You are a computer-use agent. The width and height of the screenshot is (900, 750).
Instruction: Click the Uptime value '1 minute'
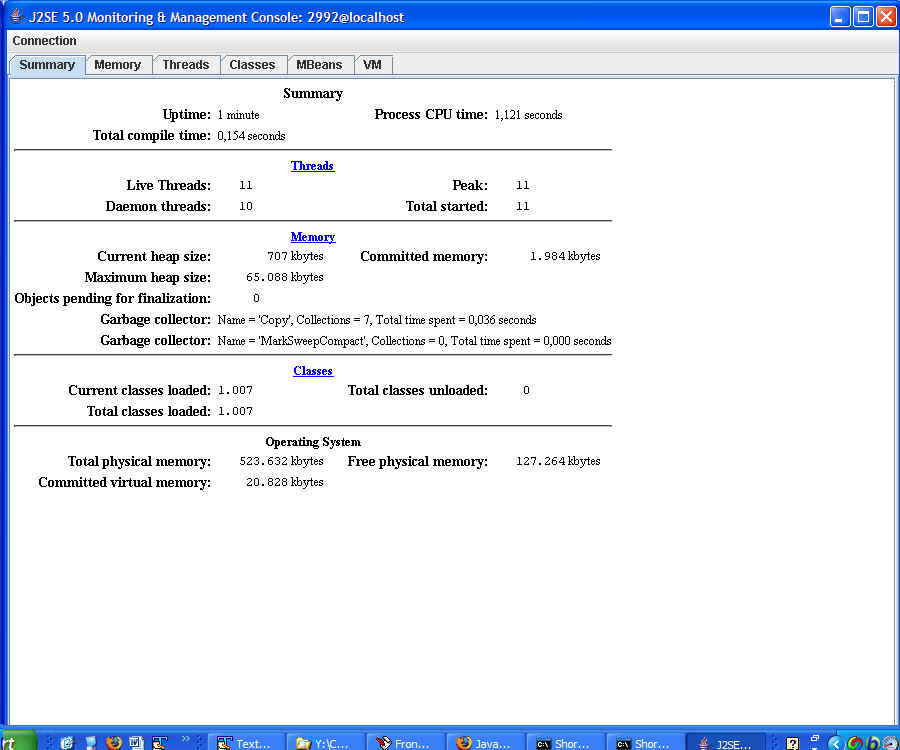pyautogui.click(x=238, y=115)
